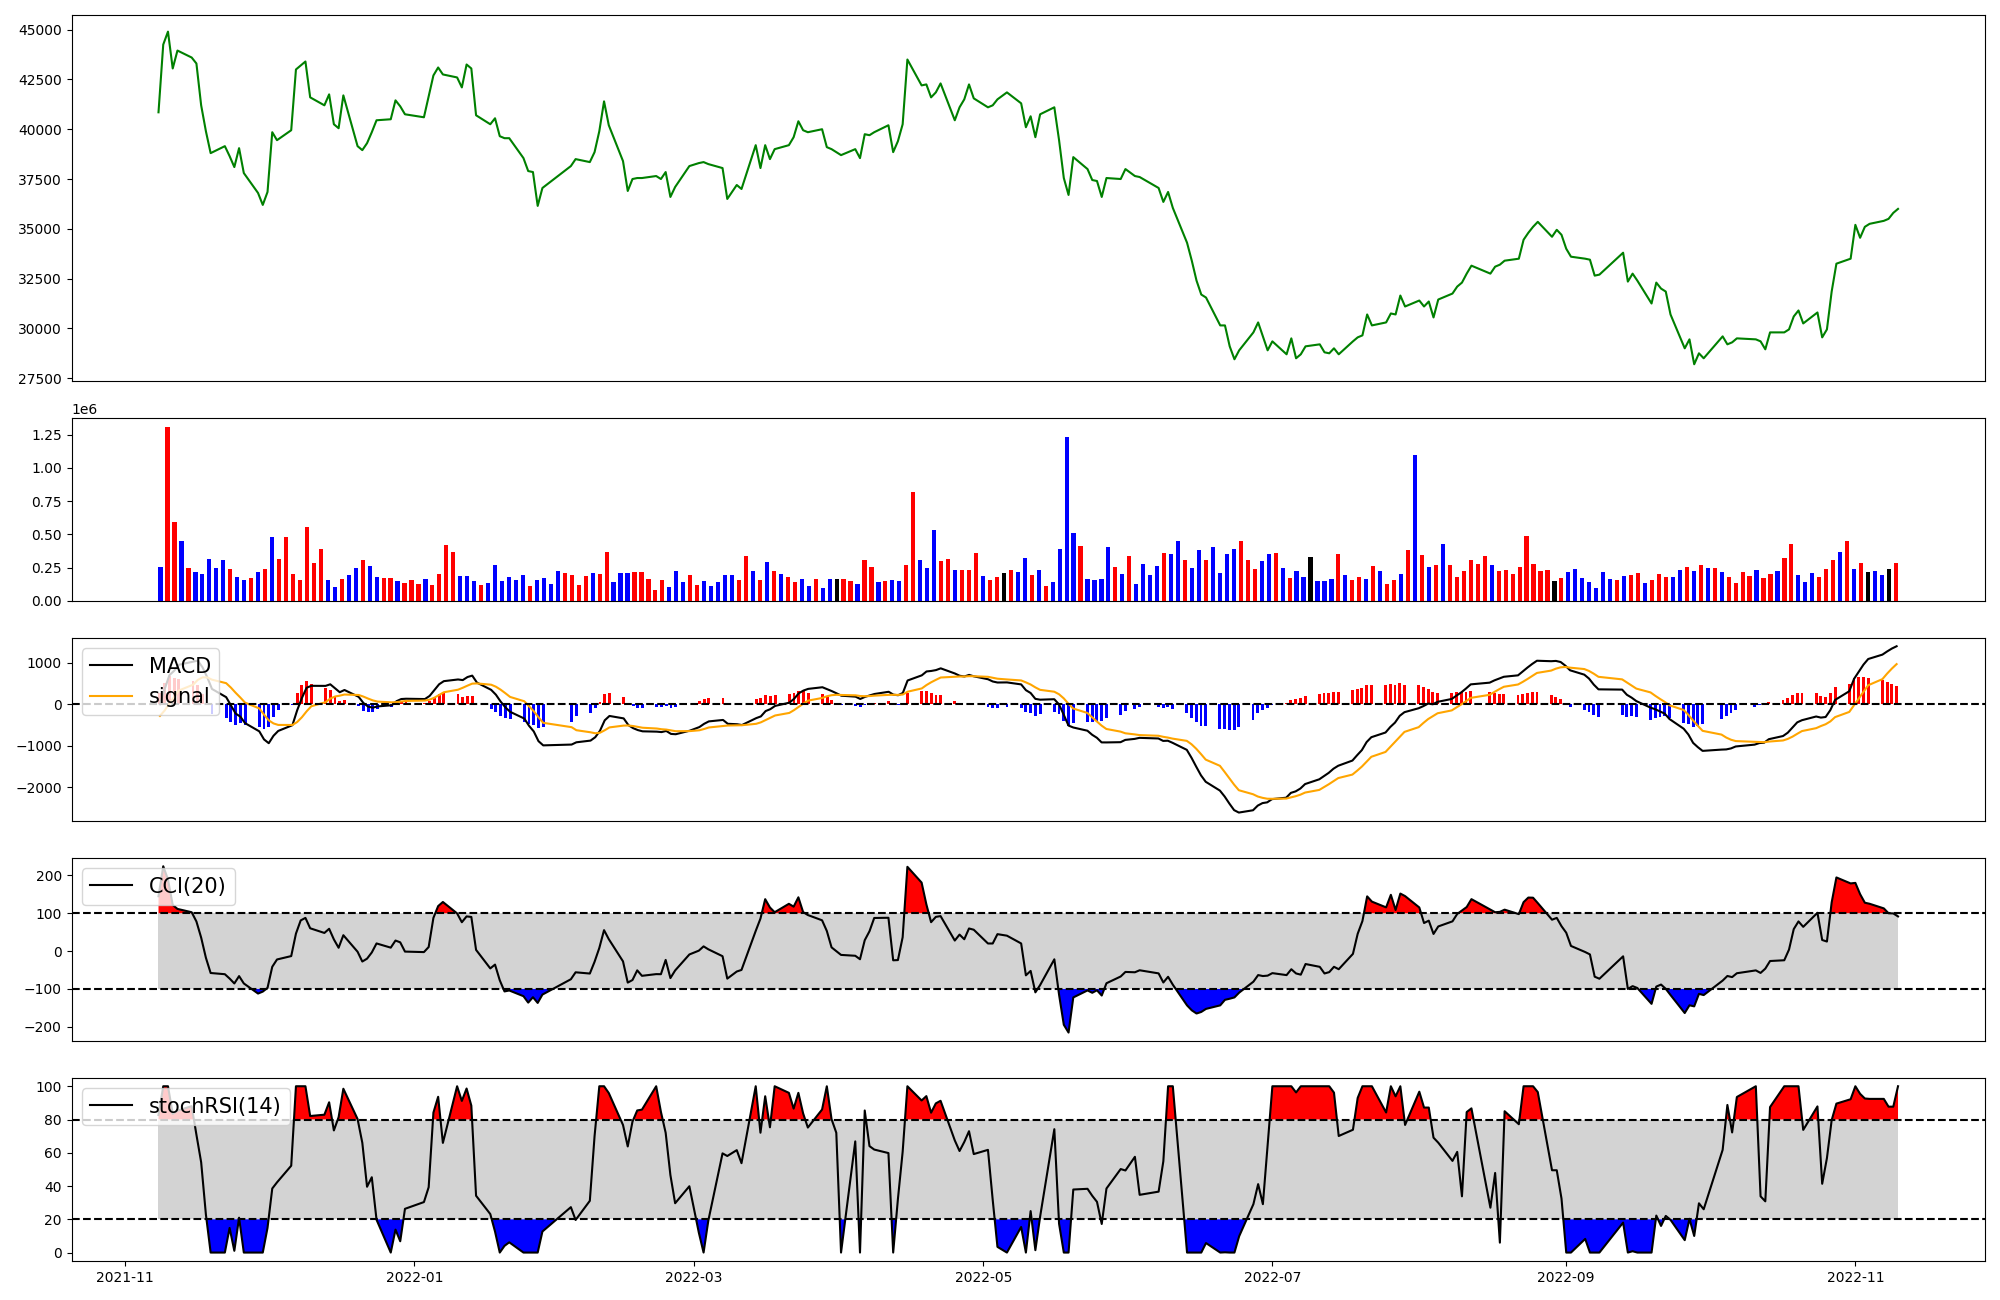Image resolution: width=2000 pixels, height=1300 pixels.
Task: Click the CCI(20) legend label
Action: 187,886
